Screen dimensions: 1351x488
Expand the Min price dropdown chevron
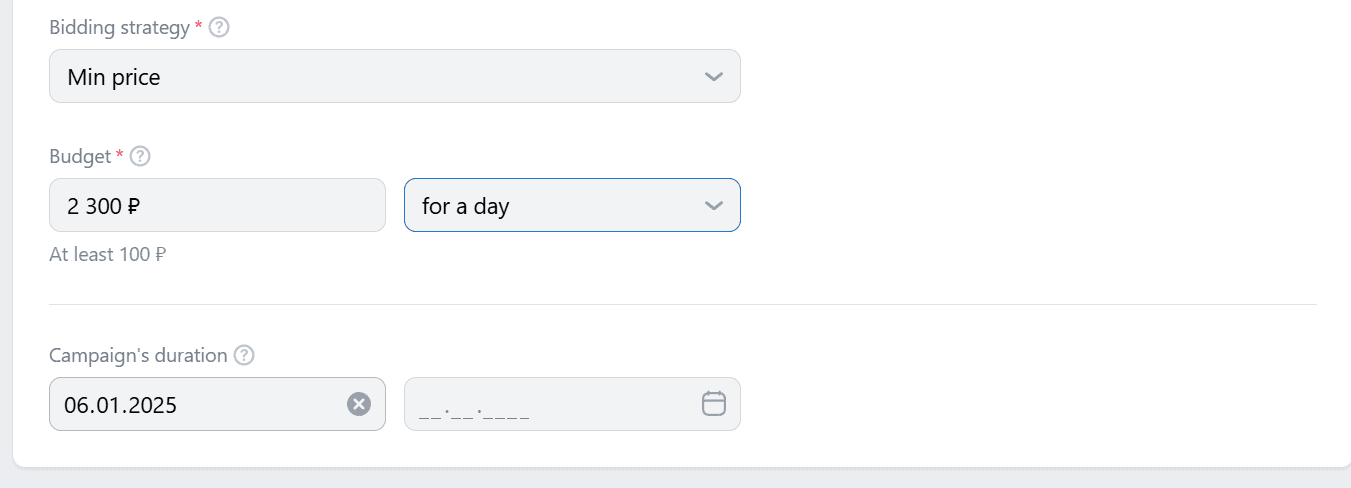713,76
